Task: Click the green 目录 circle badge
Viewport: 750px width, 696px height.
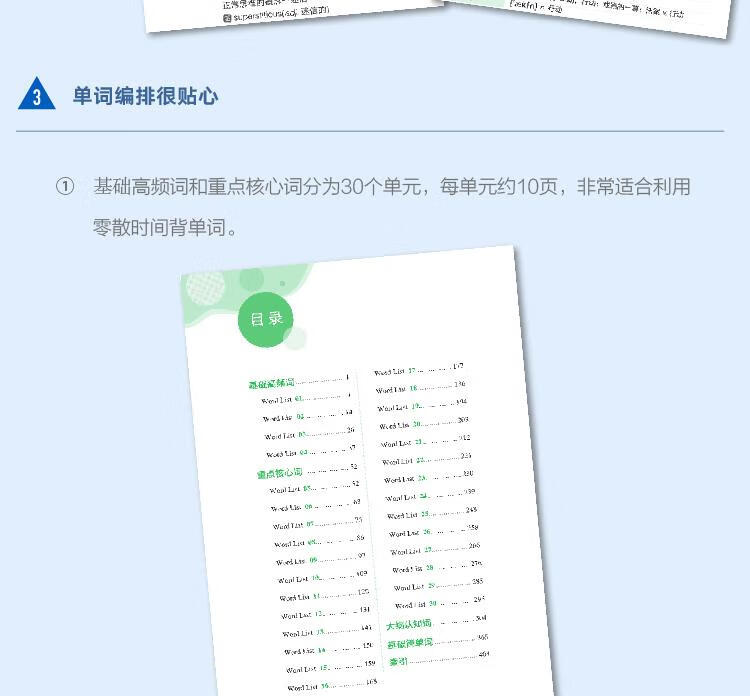Action: click(x=266, y=320)
